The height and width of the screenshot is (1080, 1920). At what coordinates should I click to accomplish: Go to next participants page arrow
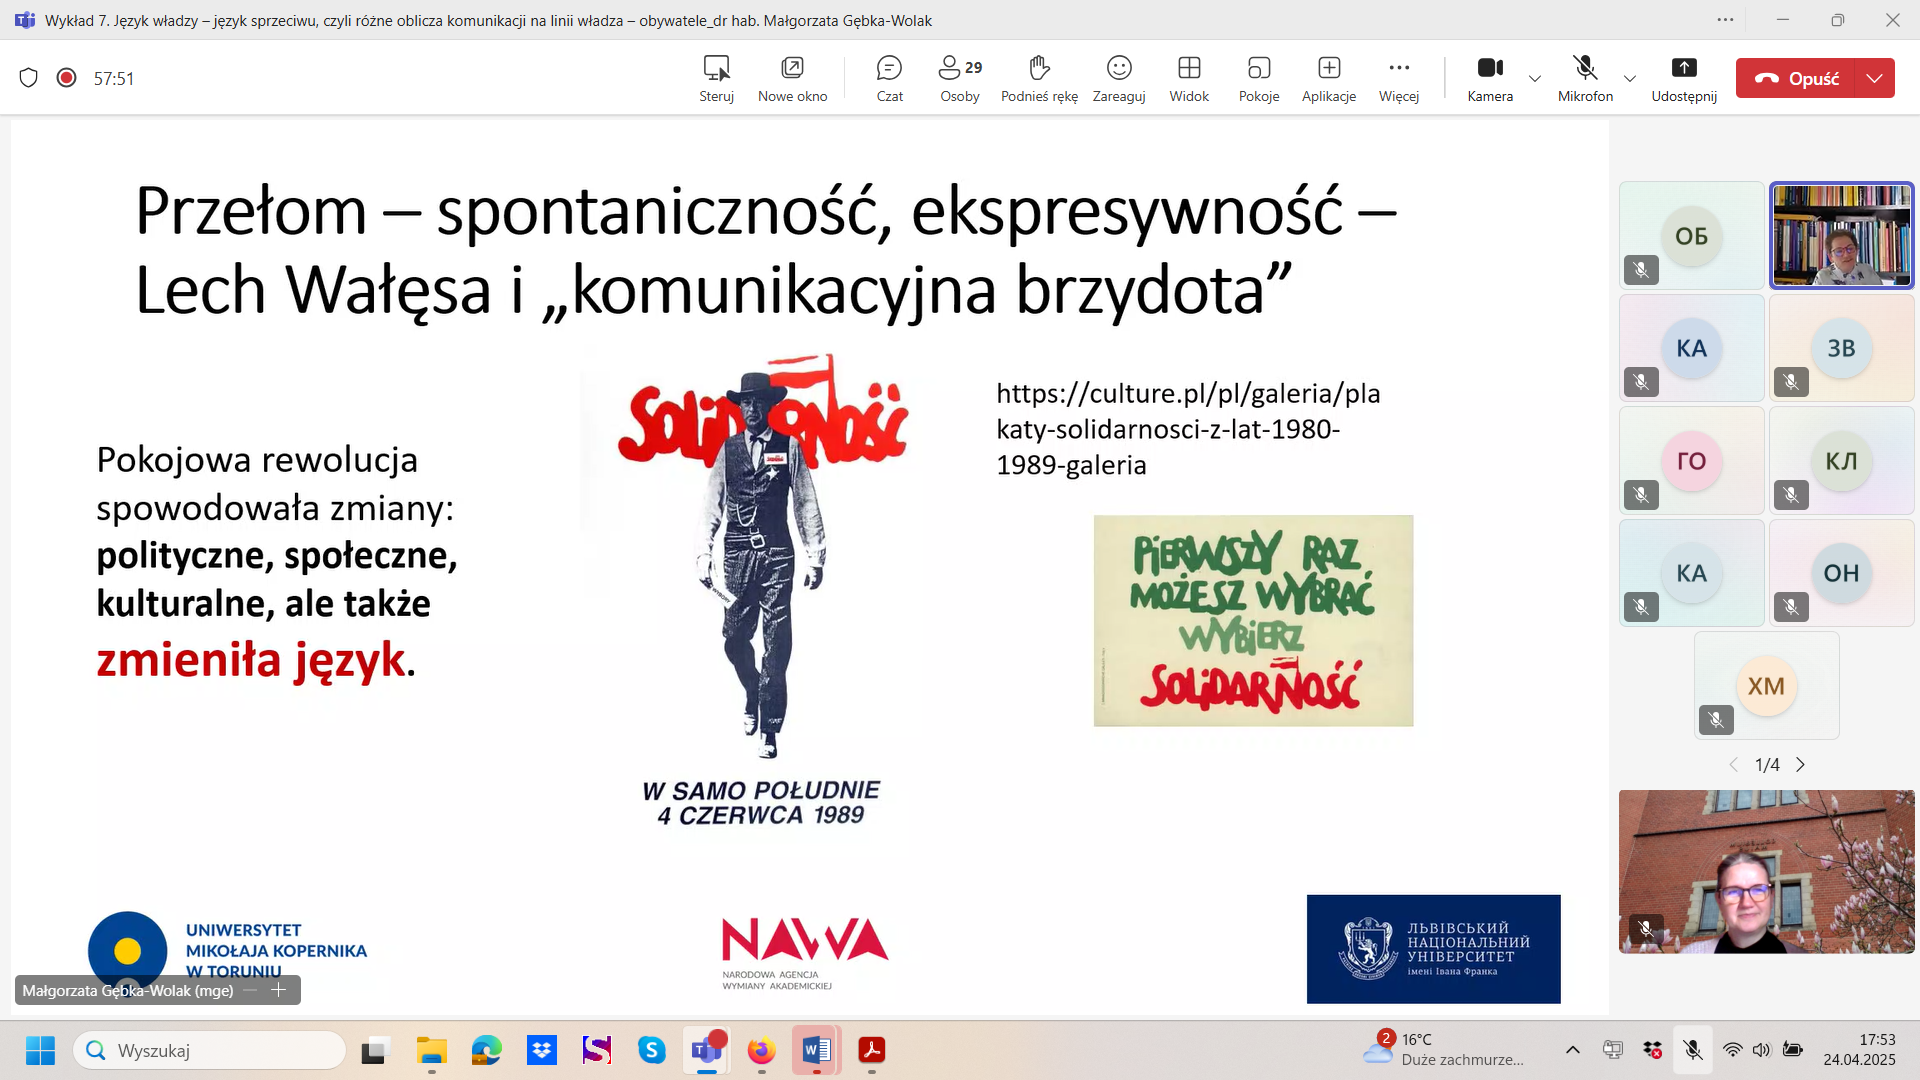(x=1800, y=765)
